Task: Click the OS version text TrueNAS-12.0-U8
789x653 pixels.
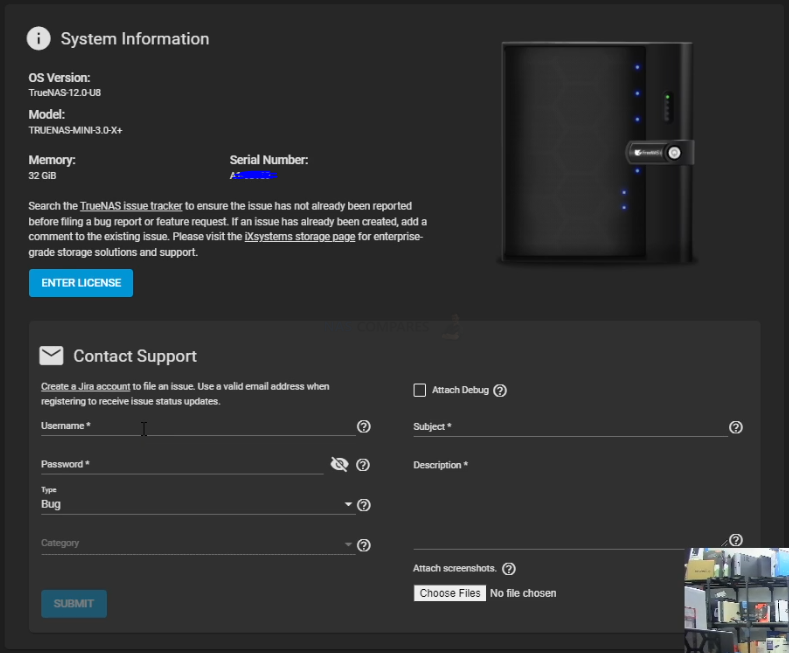Action: [x=64, y=93]
